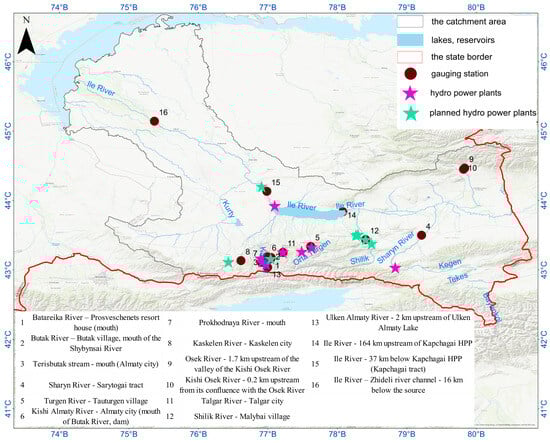Click the '80°B' longitude label on bottom axis

pyautogui.click(x=476, y=434)
